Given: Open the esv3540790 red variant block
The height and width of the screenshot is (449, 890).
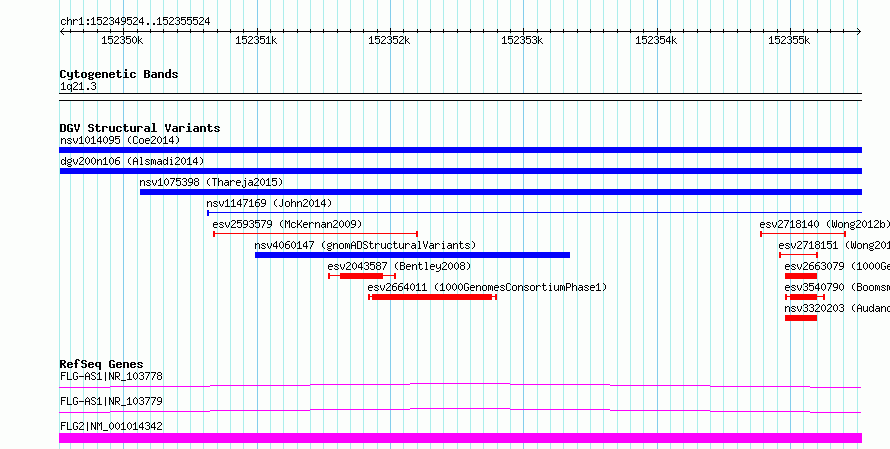Looking at the screenshot, I should pos(805,297).
